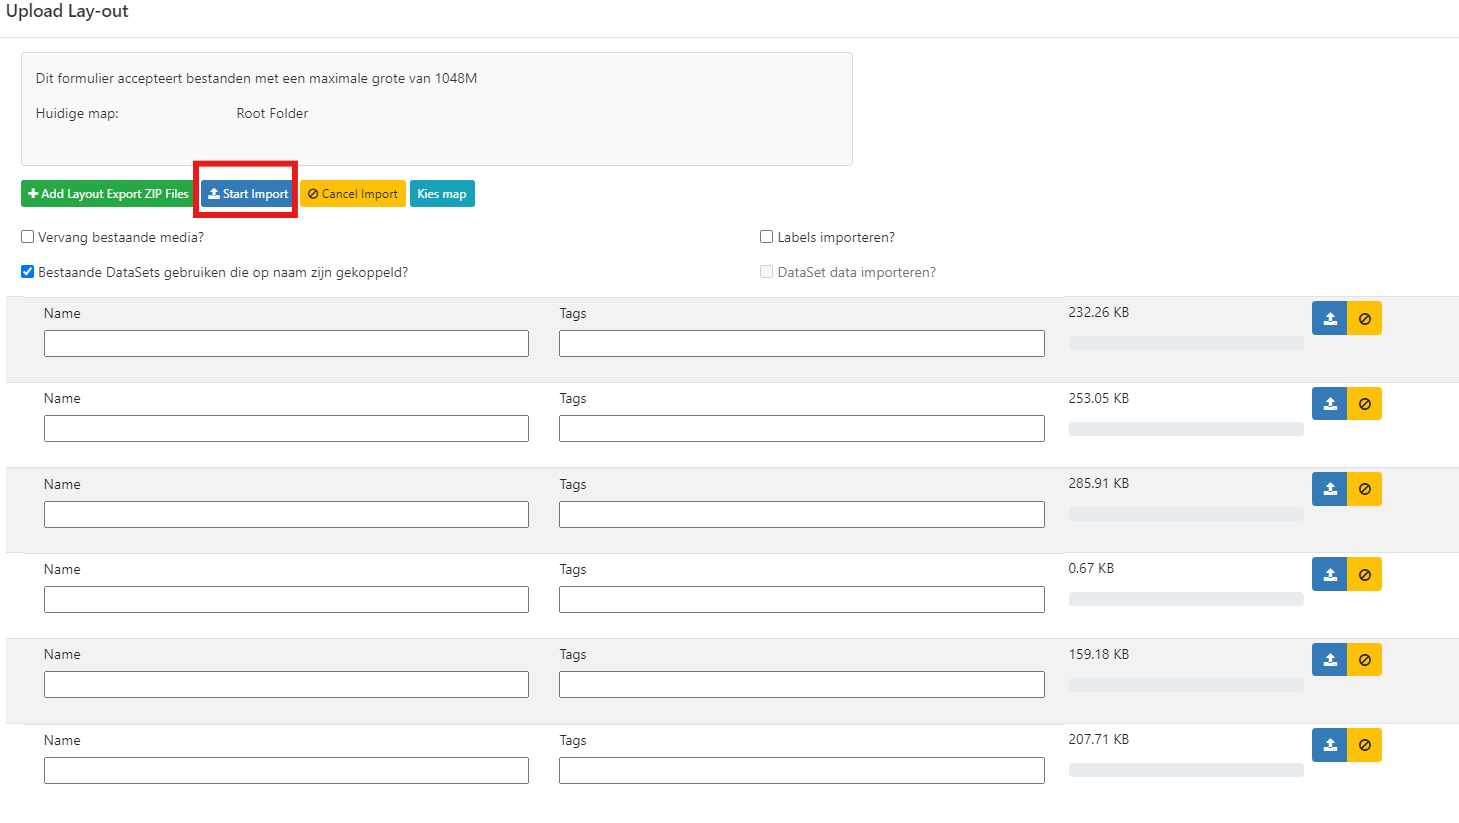Enable 'Vervang bestaande media?' checkbox
Screen dimensions: 1459x823
[x=28, y=237]
